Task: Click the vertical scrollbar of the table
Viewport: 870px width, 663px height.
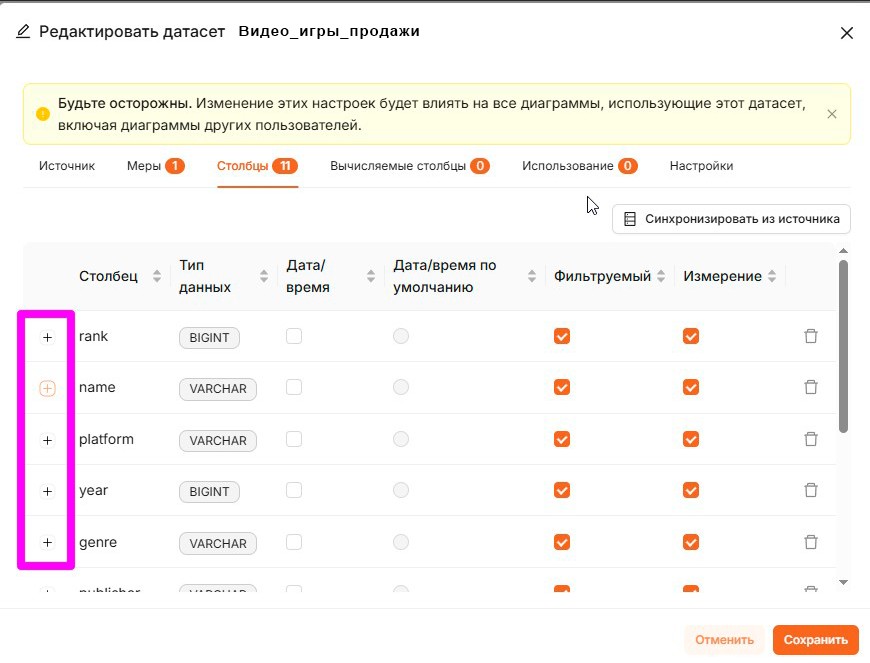Action: 843,345
